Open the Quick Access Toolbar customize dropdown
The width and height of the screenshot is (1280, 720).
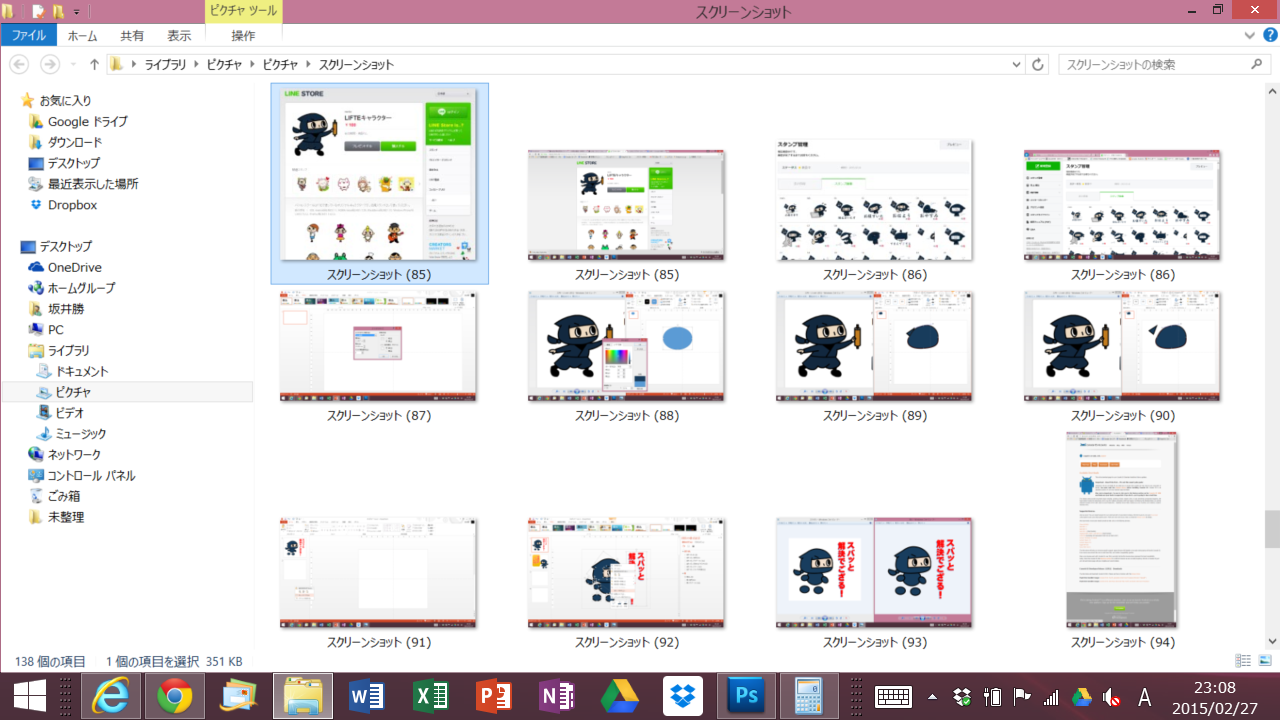pyautogui.click(x=77, y=12)
